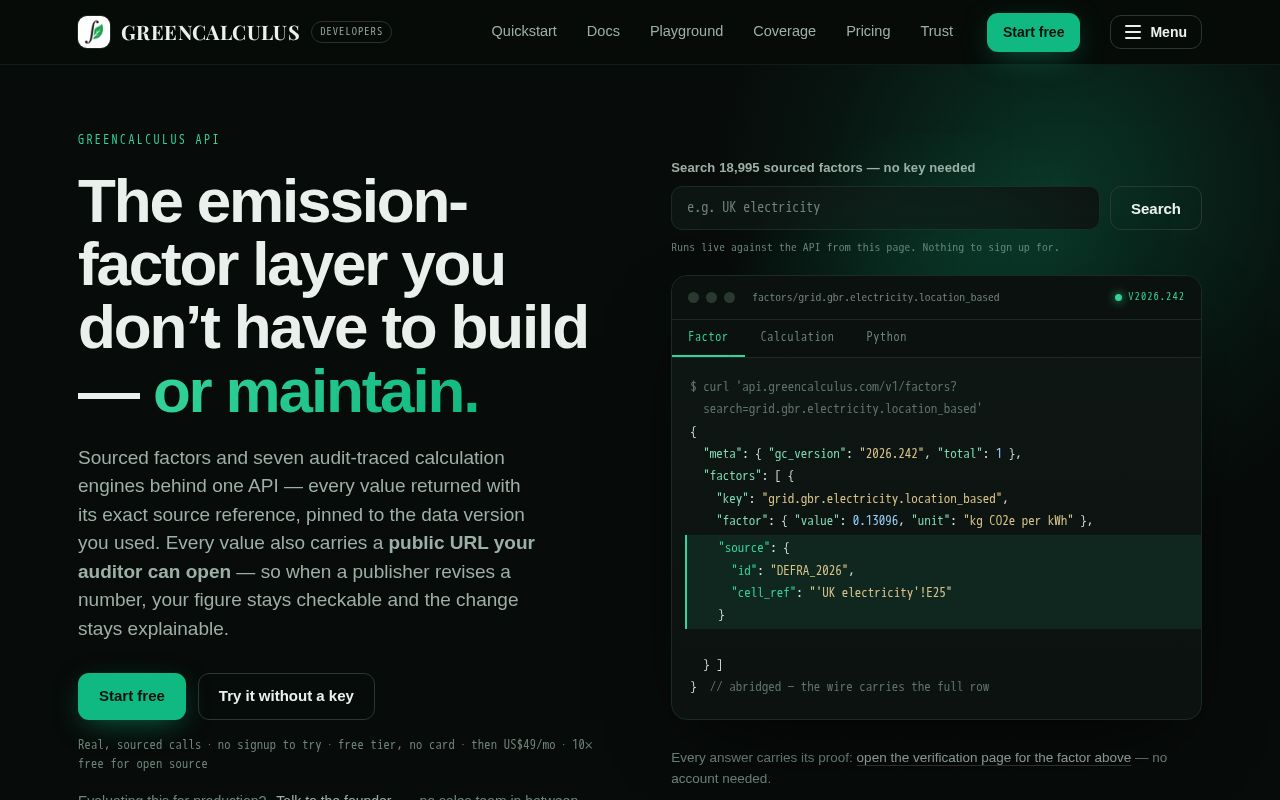Click Start free beside Try it without a key

tap(132, 696)
